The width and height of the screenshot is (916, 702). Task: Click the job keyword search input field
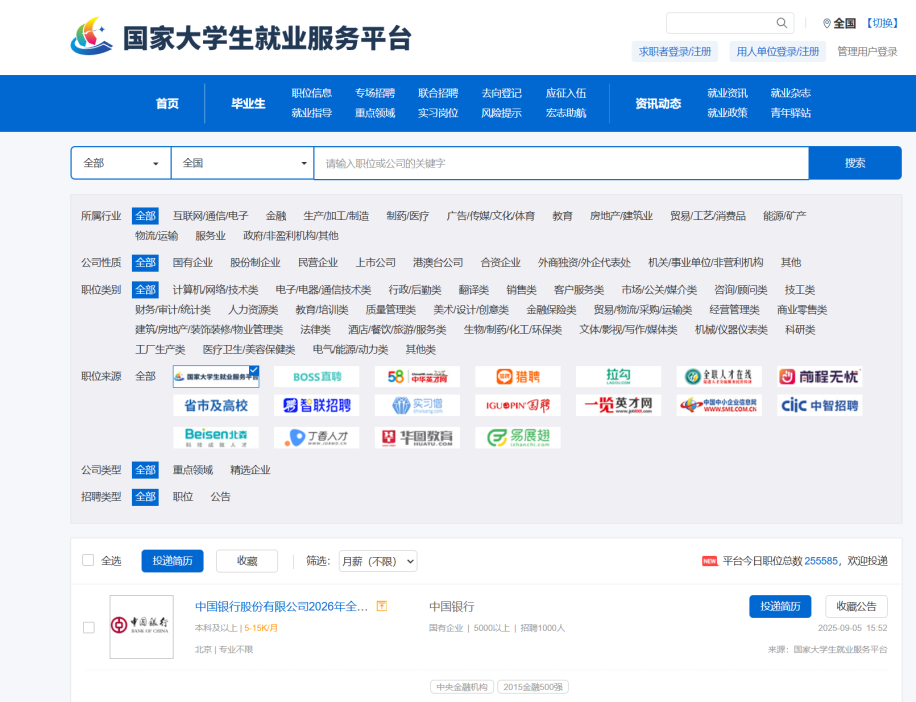[x=560, y=163]
